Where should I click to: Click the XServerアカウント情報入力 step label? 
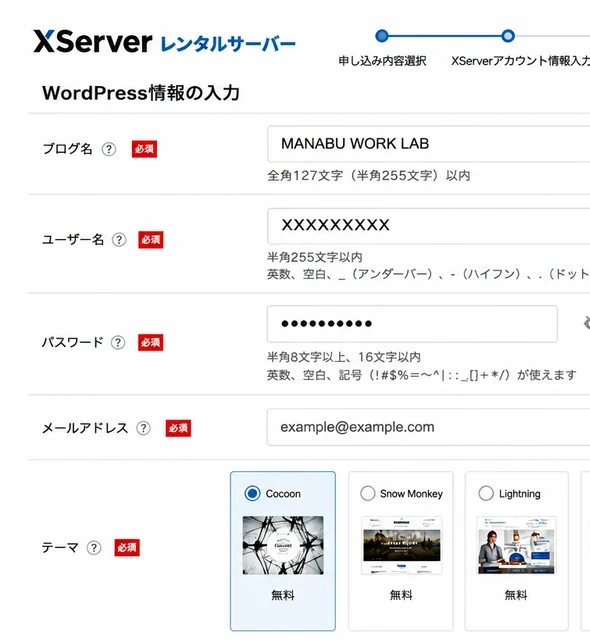click(520, 61)
